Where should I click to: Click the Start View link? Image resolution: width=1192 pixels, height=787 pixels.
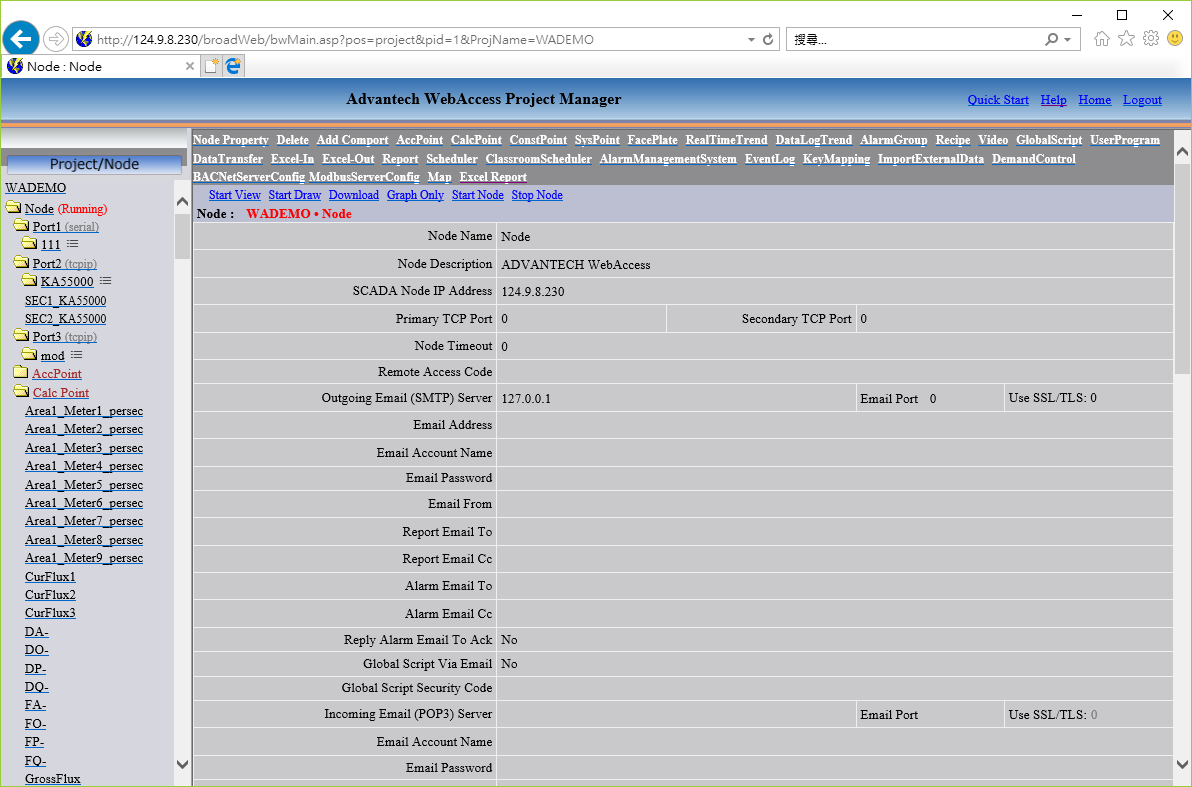234,195
